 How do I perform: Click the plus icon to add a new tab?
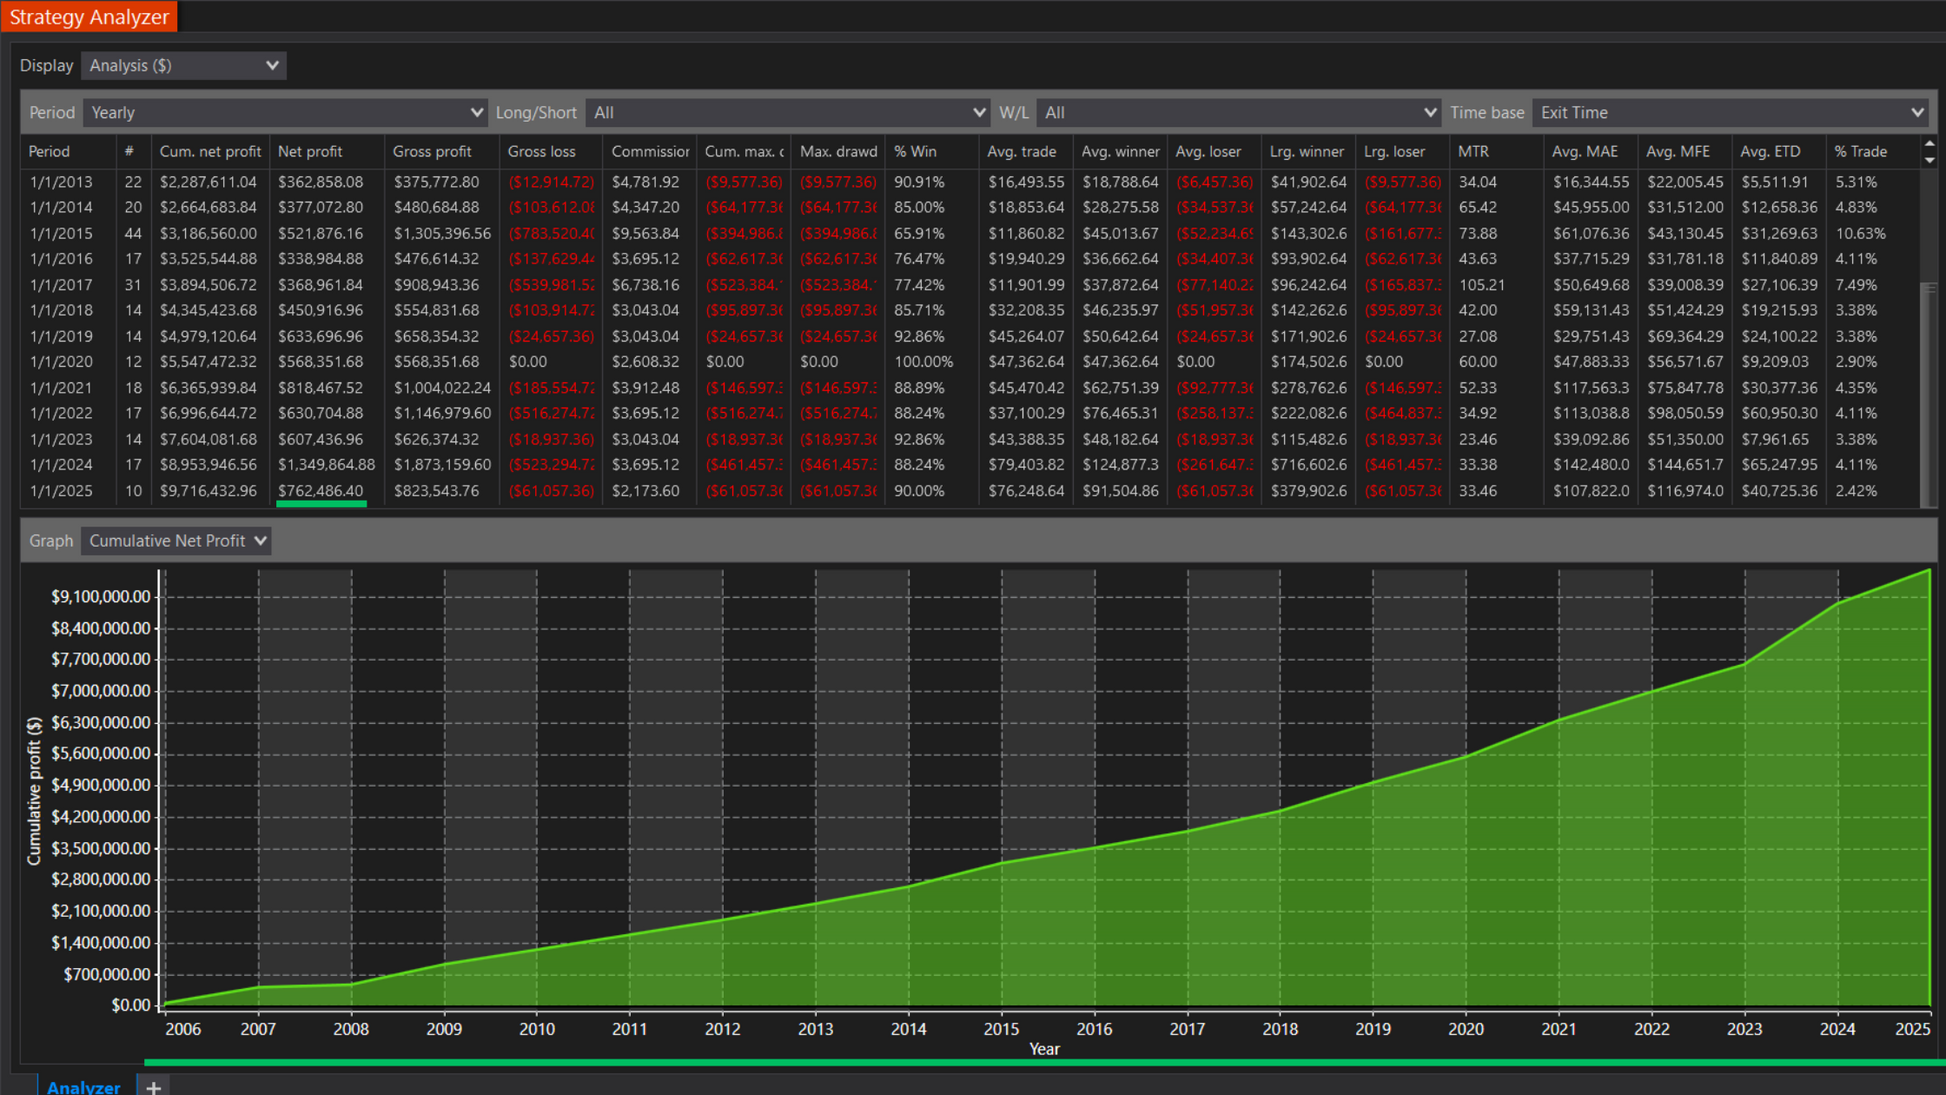point(153,1087)
